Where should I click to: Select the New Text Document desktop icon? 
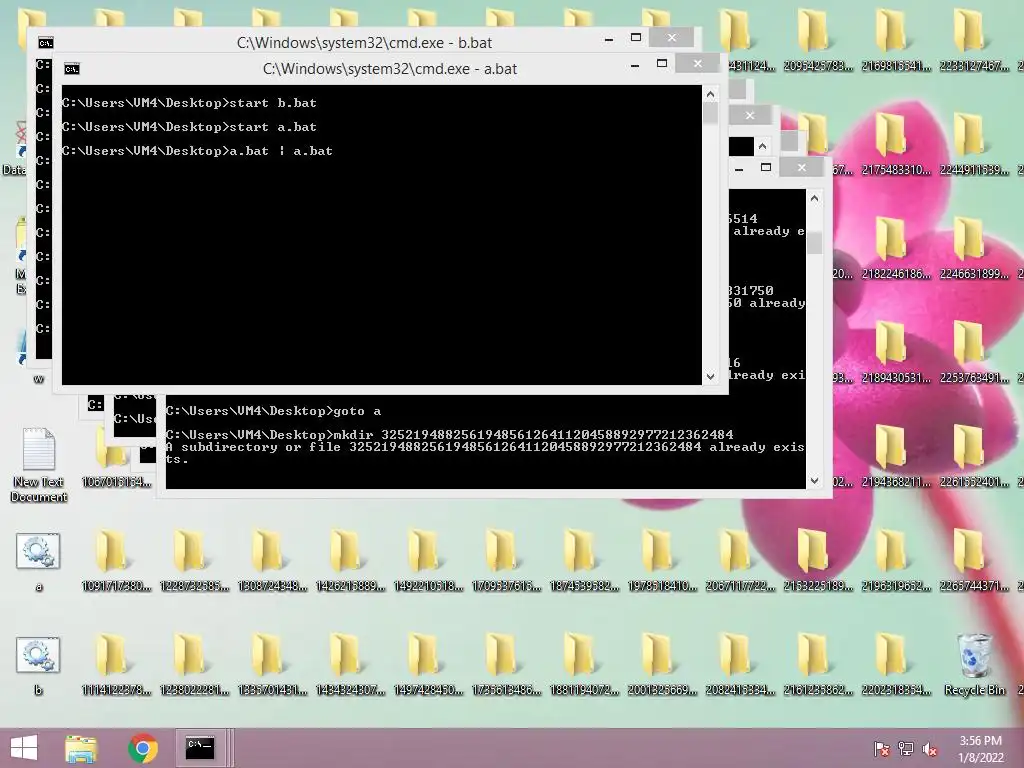pyautogui.click(x=38, y=465)
